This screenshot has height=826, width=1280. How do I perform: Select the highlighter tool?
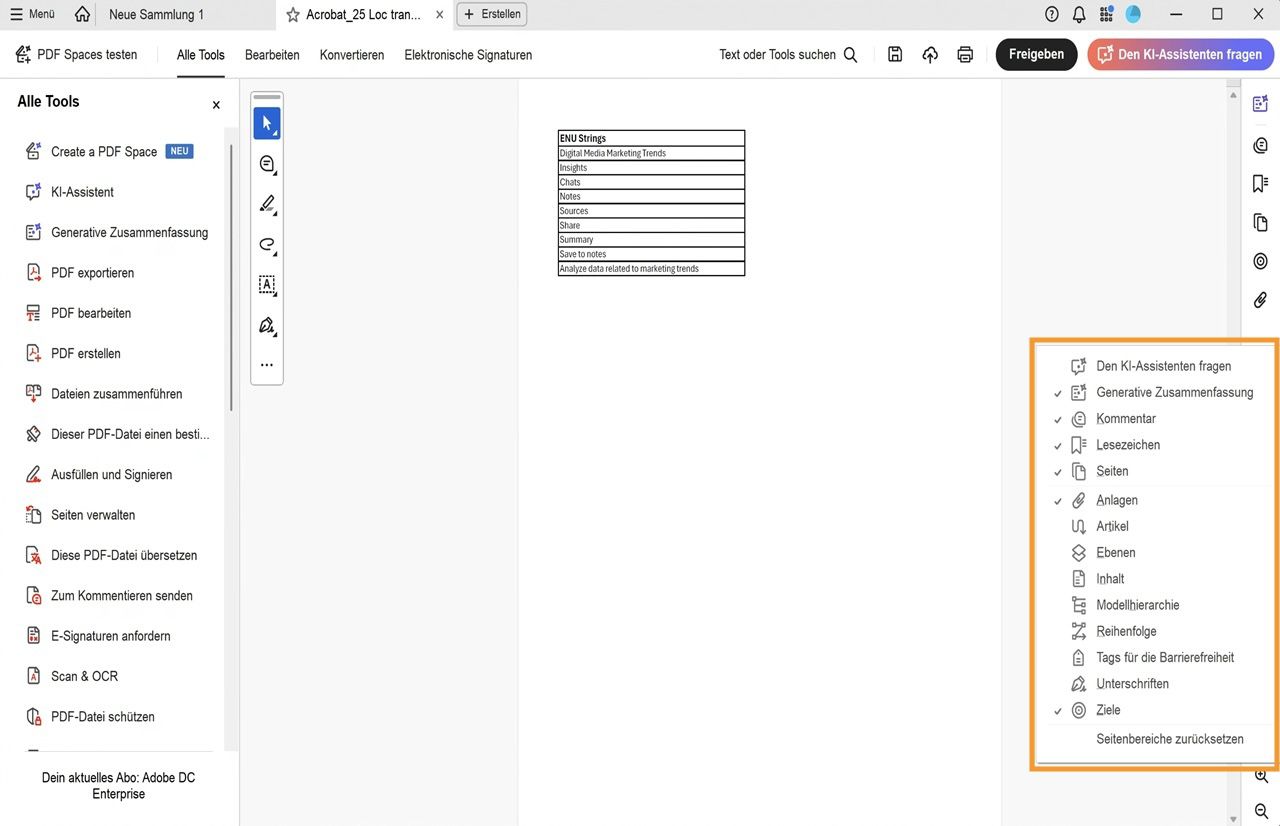[x=266, y=204]
